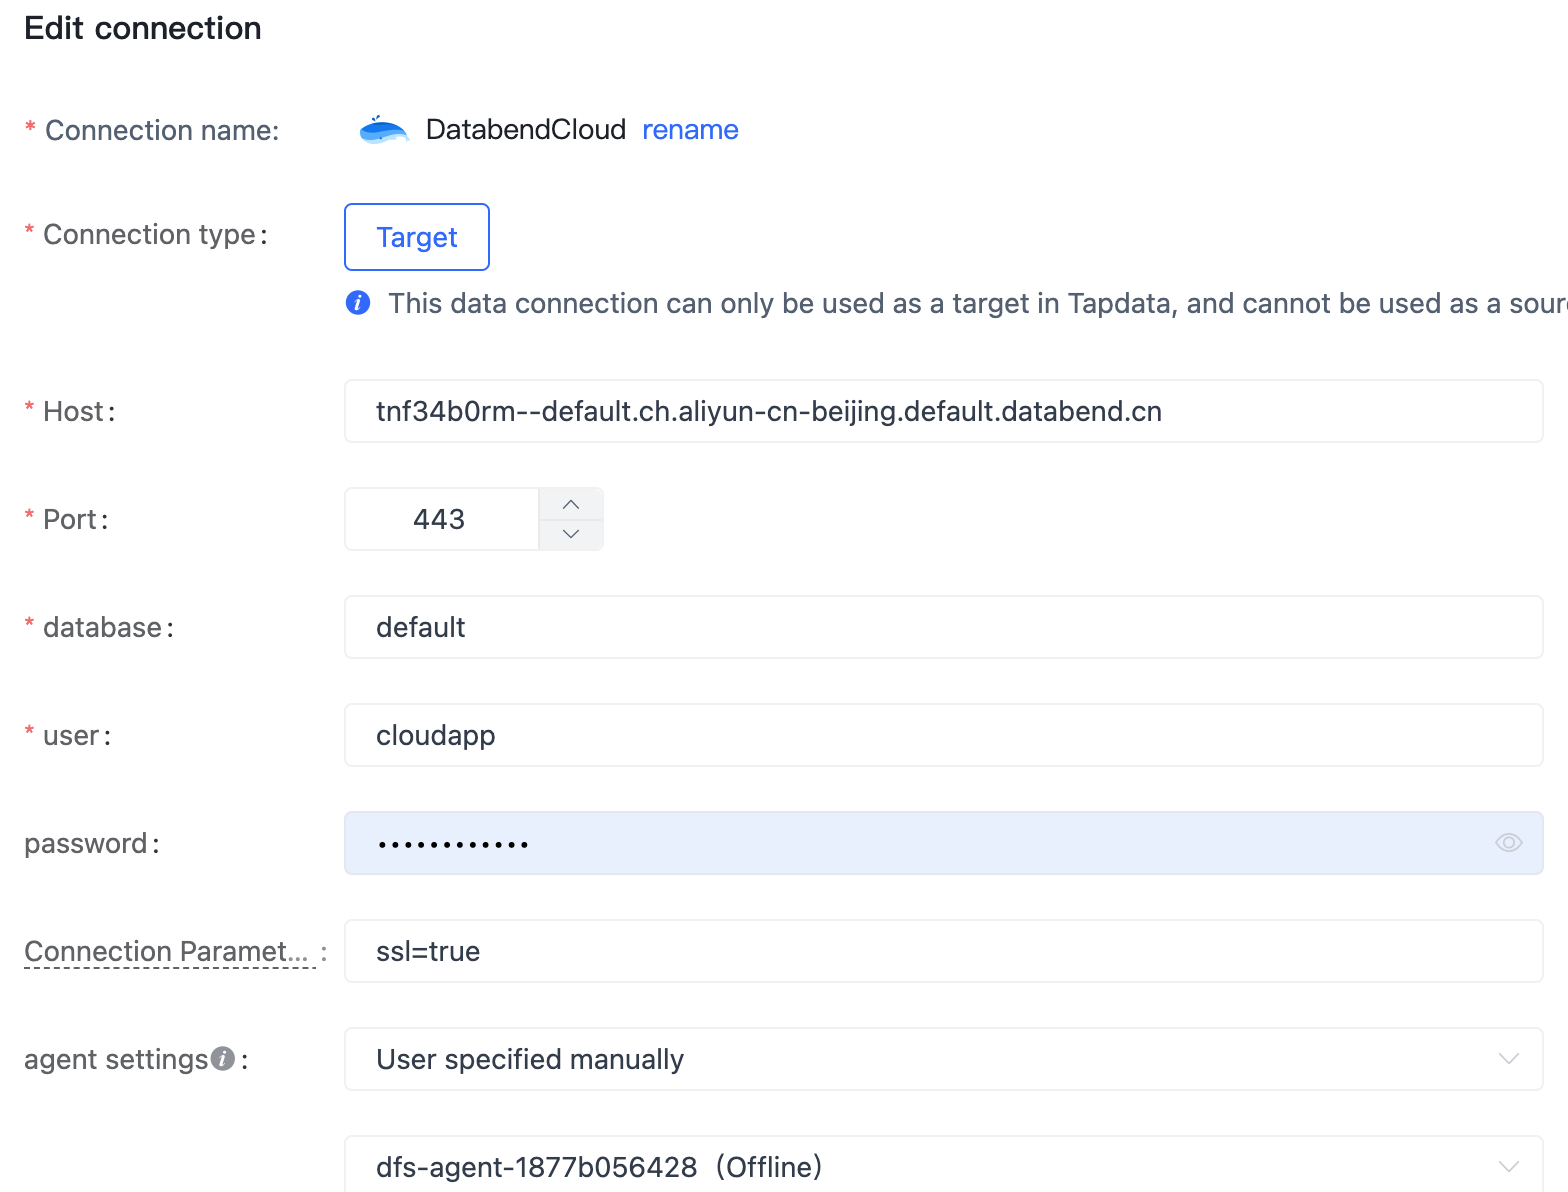Focus the Host input field
1568x1192 pixels.
944,411
